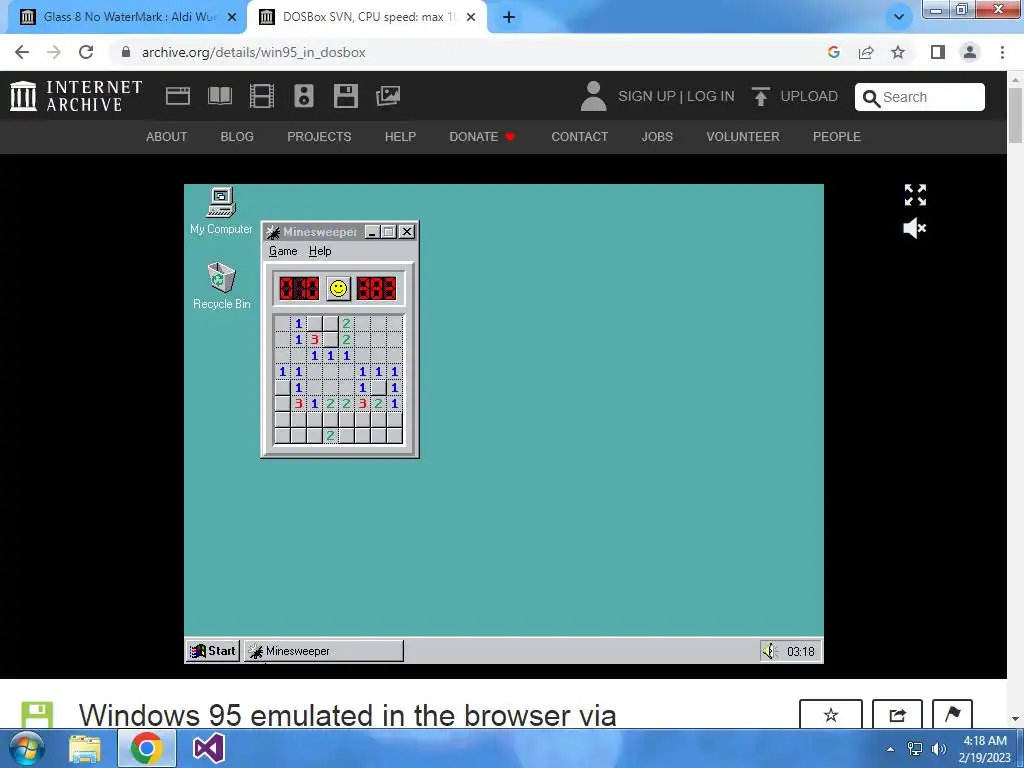The image size is (1024, 768).
Task: Open the Help menu in Minesweeper
Action: (320, 251)
